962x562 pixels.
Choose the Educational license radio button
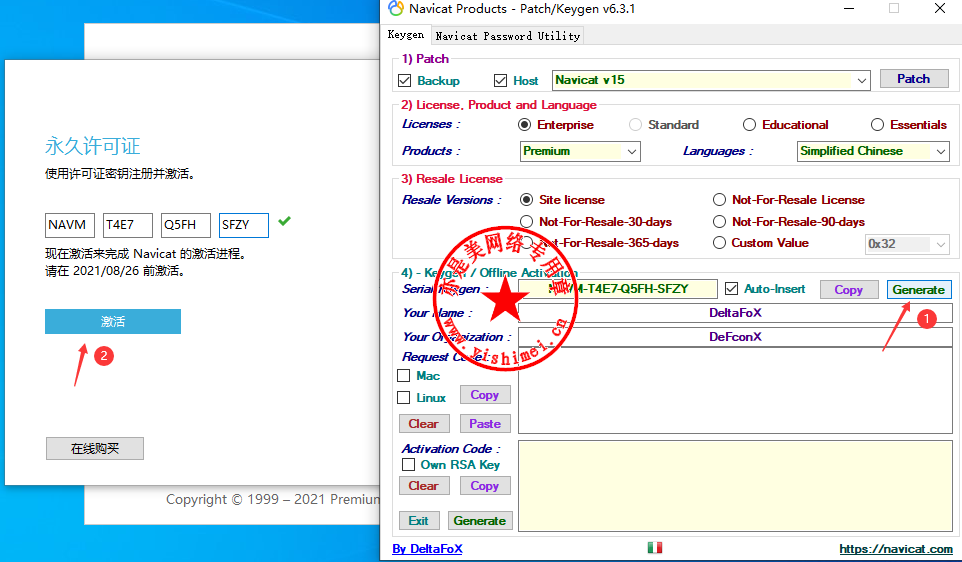pos(749,125)
